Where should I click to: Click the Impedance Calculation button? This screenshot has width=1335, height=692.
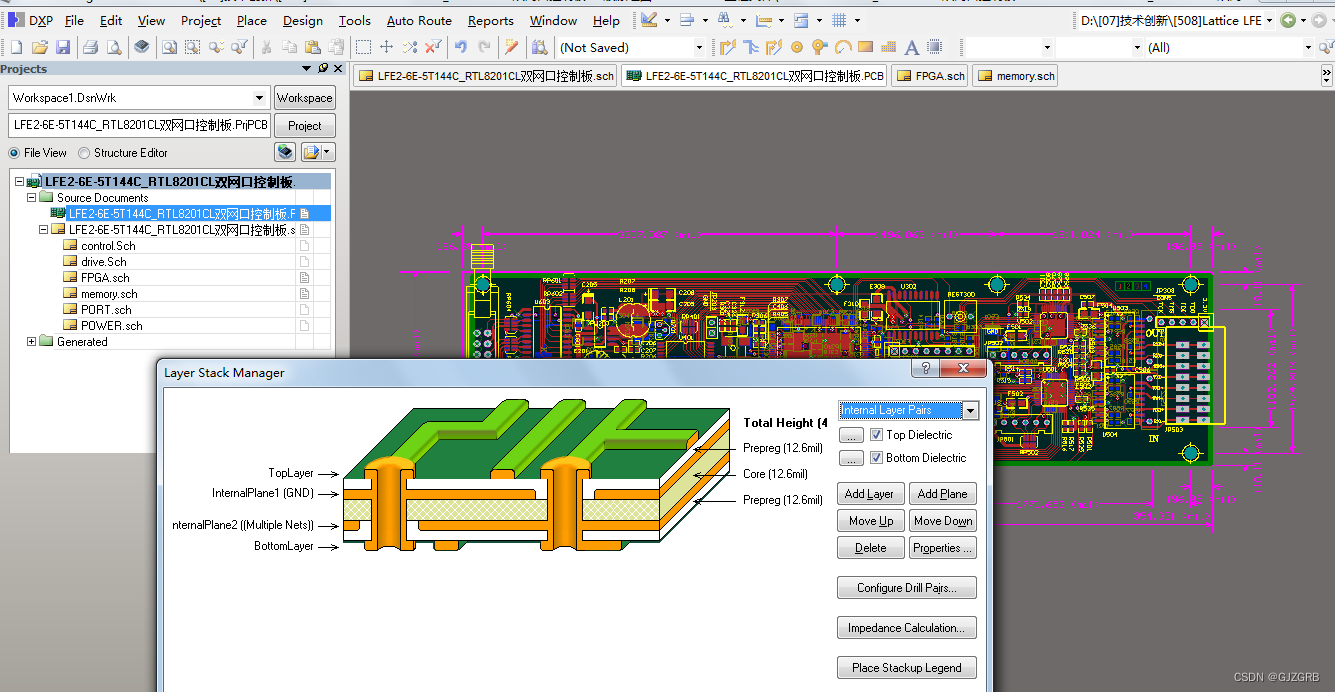906,627
